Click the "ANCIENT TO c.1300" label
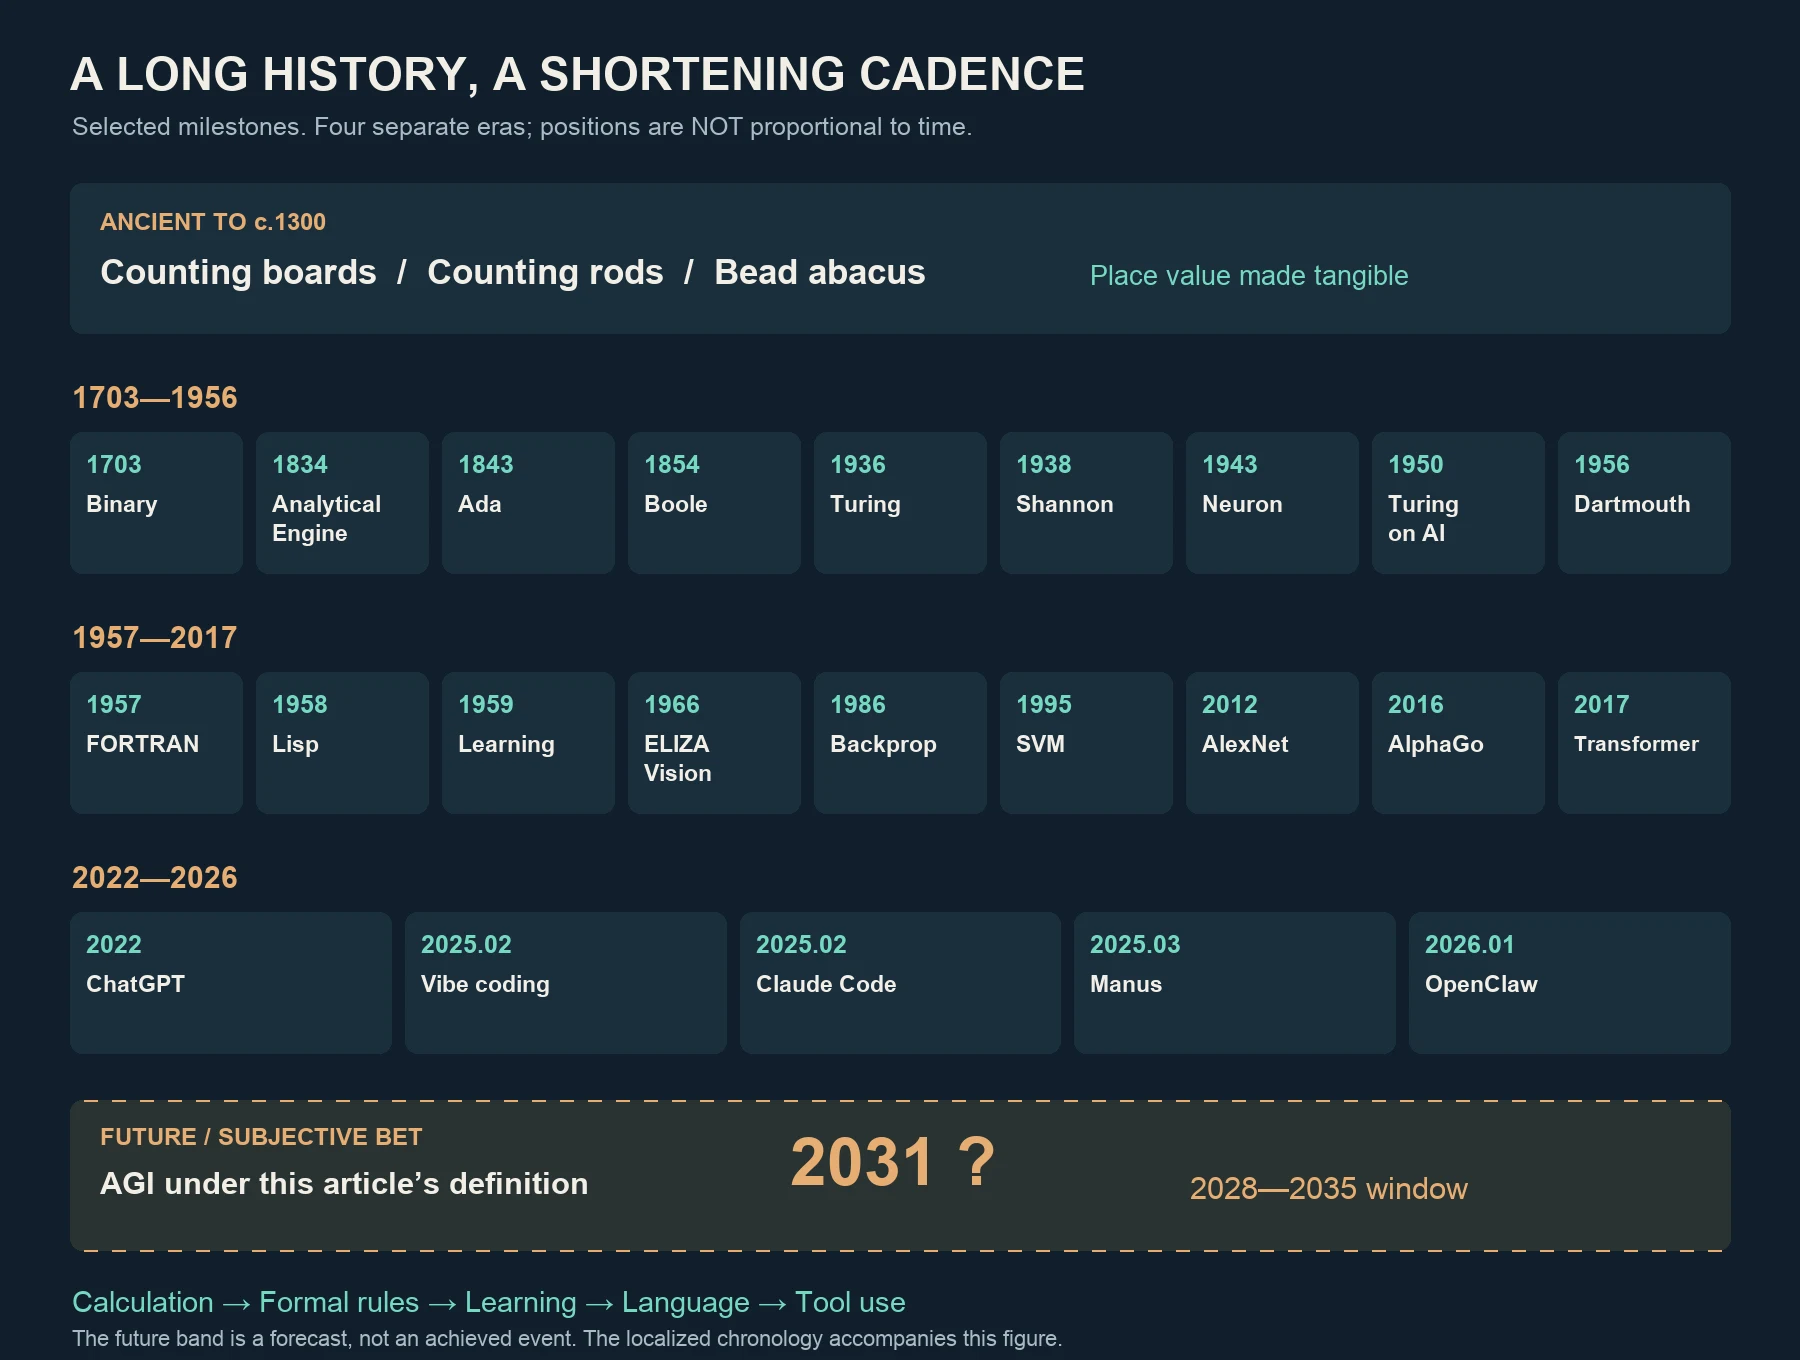The height and width of the screenshot is (1360, 1800). [213, 222]
